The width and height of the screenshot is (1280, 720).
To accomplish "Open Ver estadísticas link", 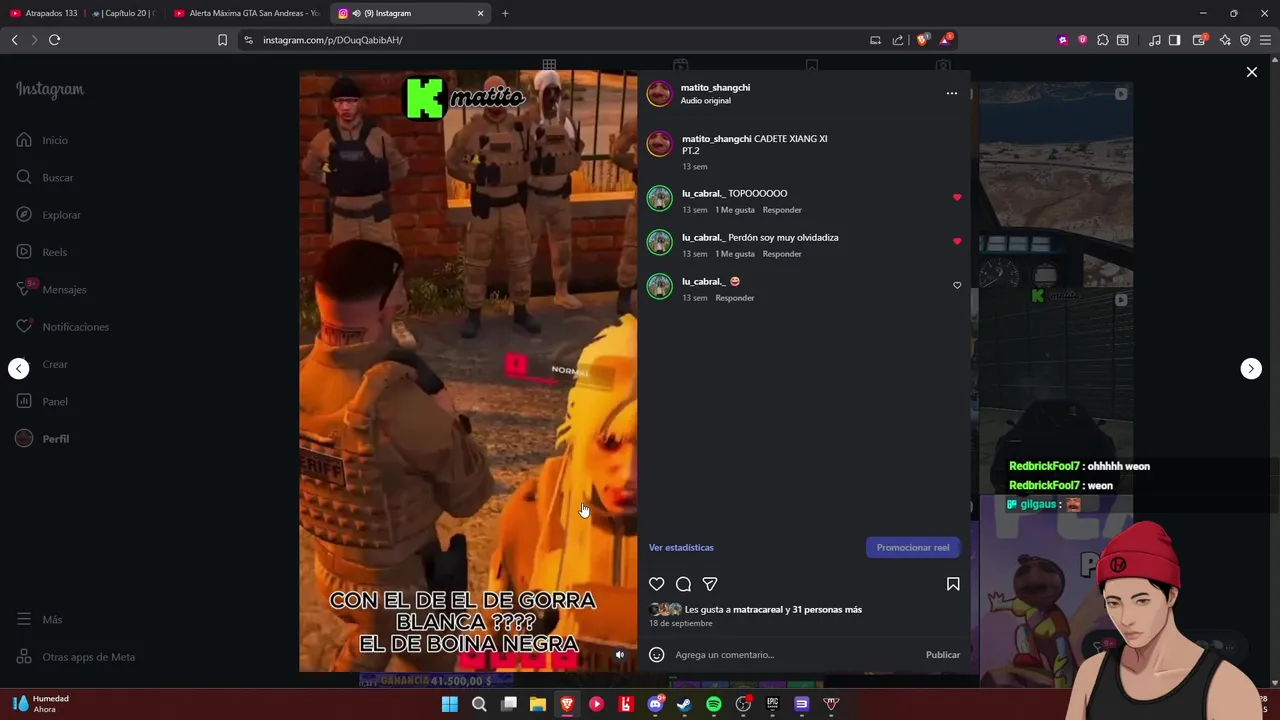I will [681, 547].
